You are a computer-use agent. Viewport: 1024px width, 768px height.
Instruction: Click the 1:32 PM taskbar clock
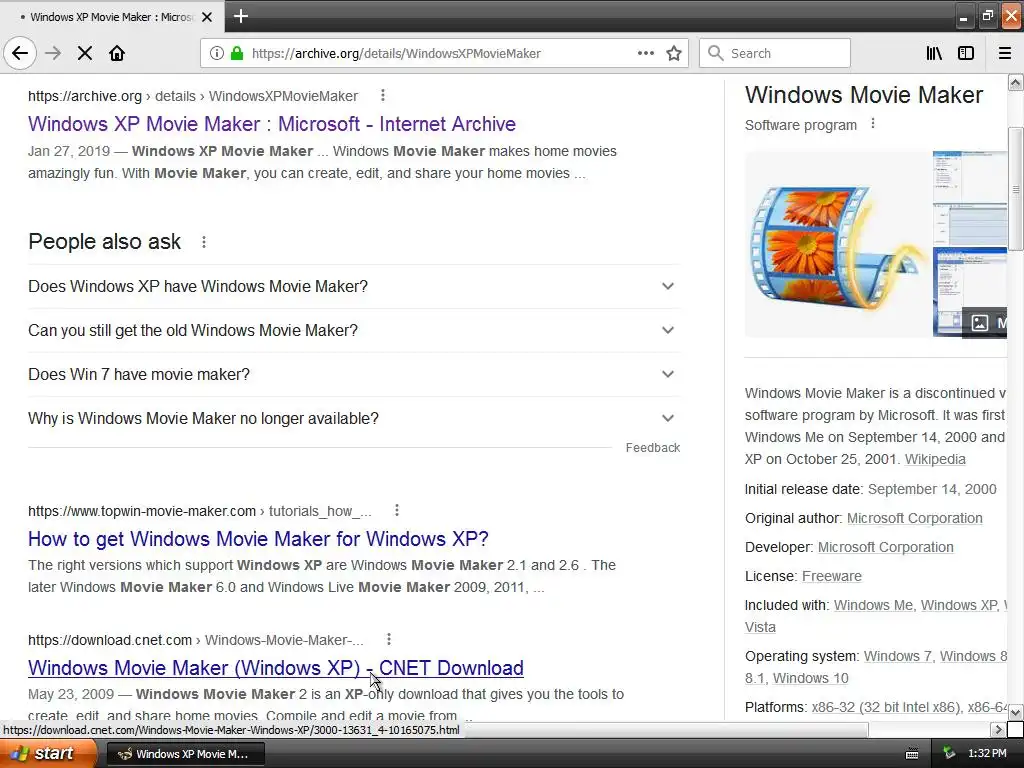pos(987,754)
